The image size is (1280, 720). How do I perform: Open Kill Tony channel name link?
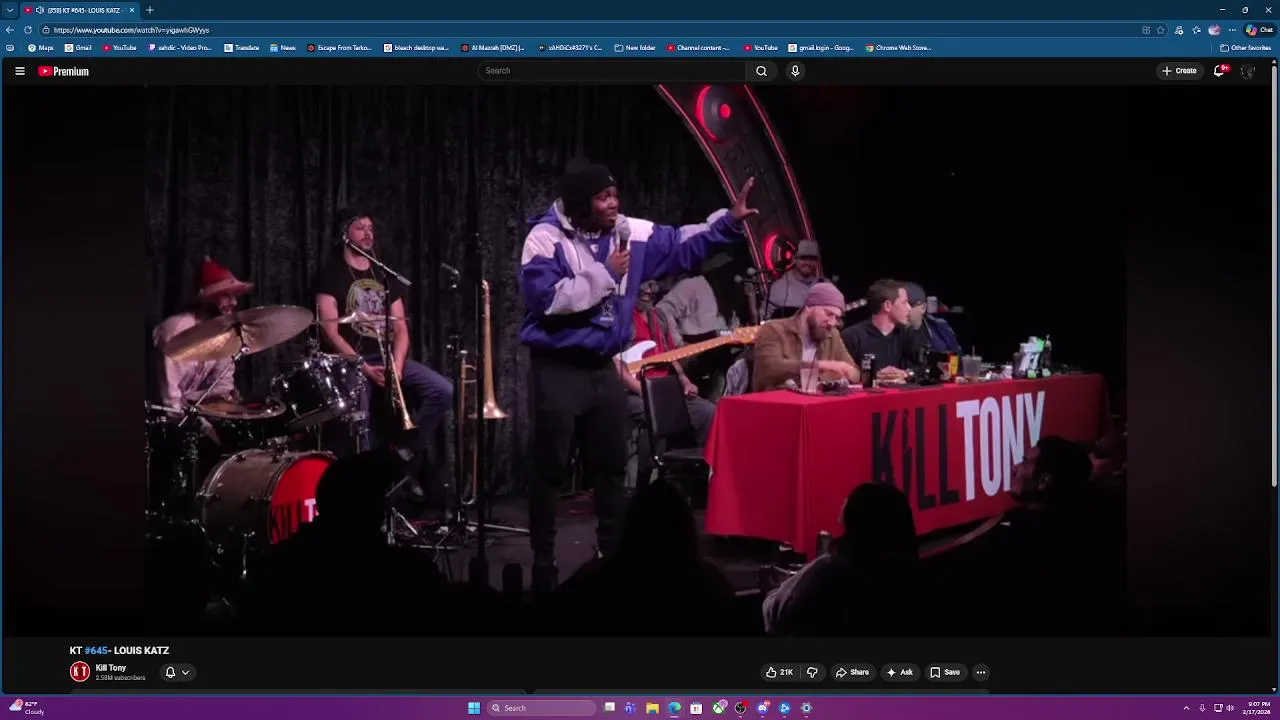click(111, 668)
